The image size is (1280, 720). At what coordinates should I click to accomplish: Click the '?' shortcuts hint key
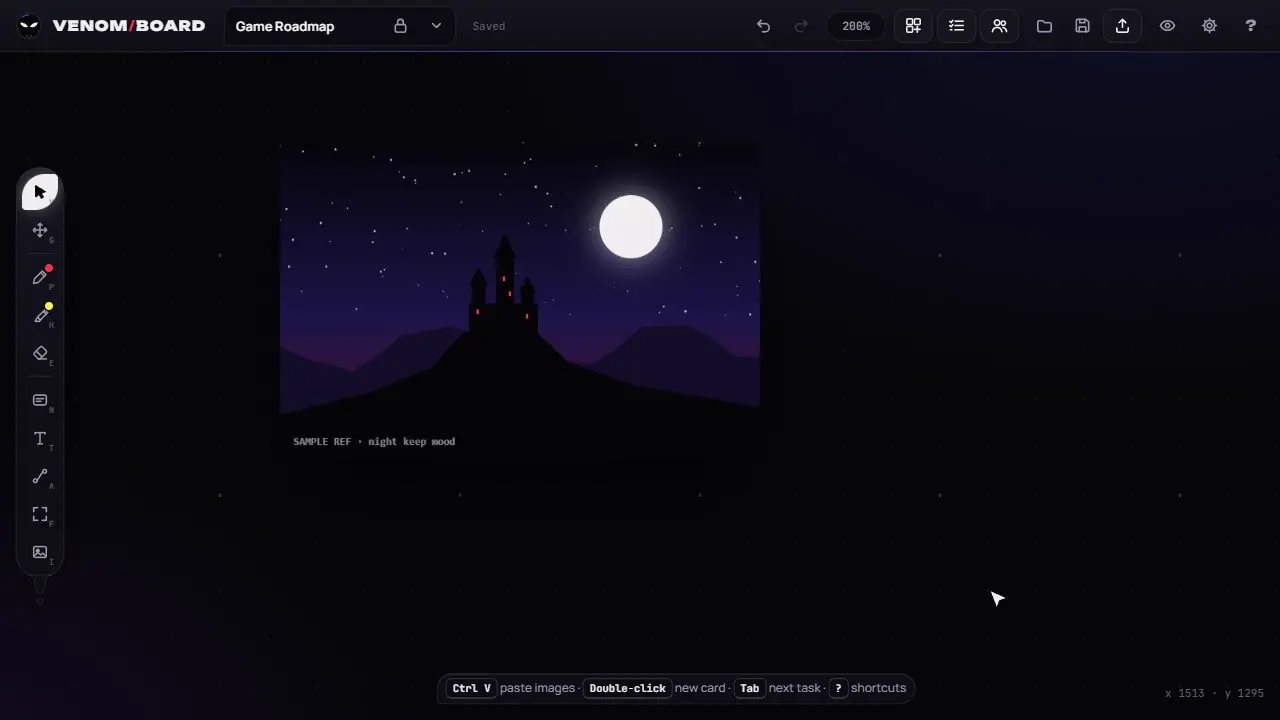(x=838, y=688)
